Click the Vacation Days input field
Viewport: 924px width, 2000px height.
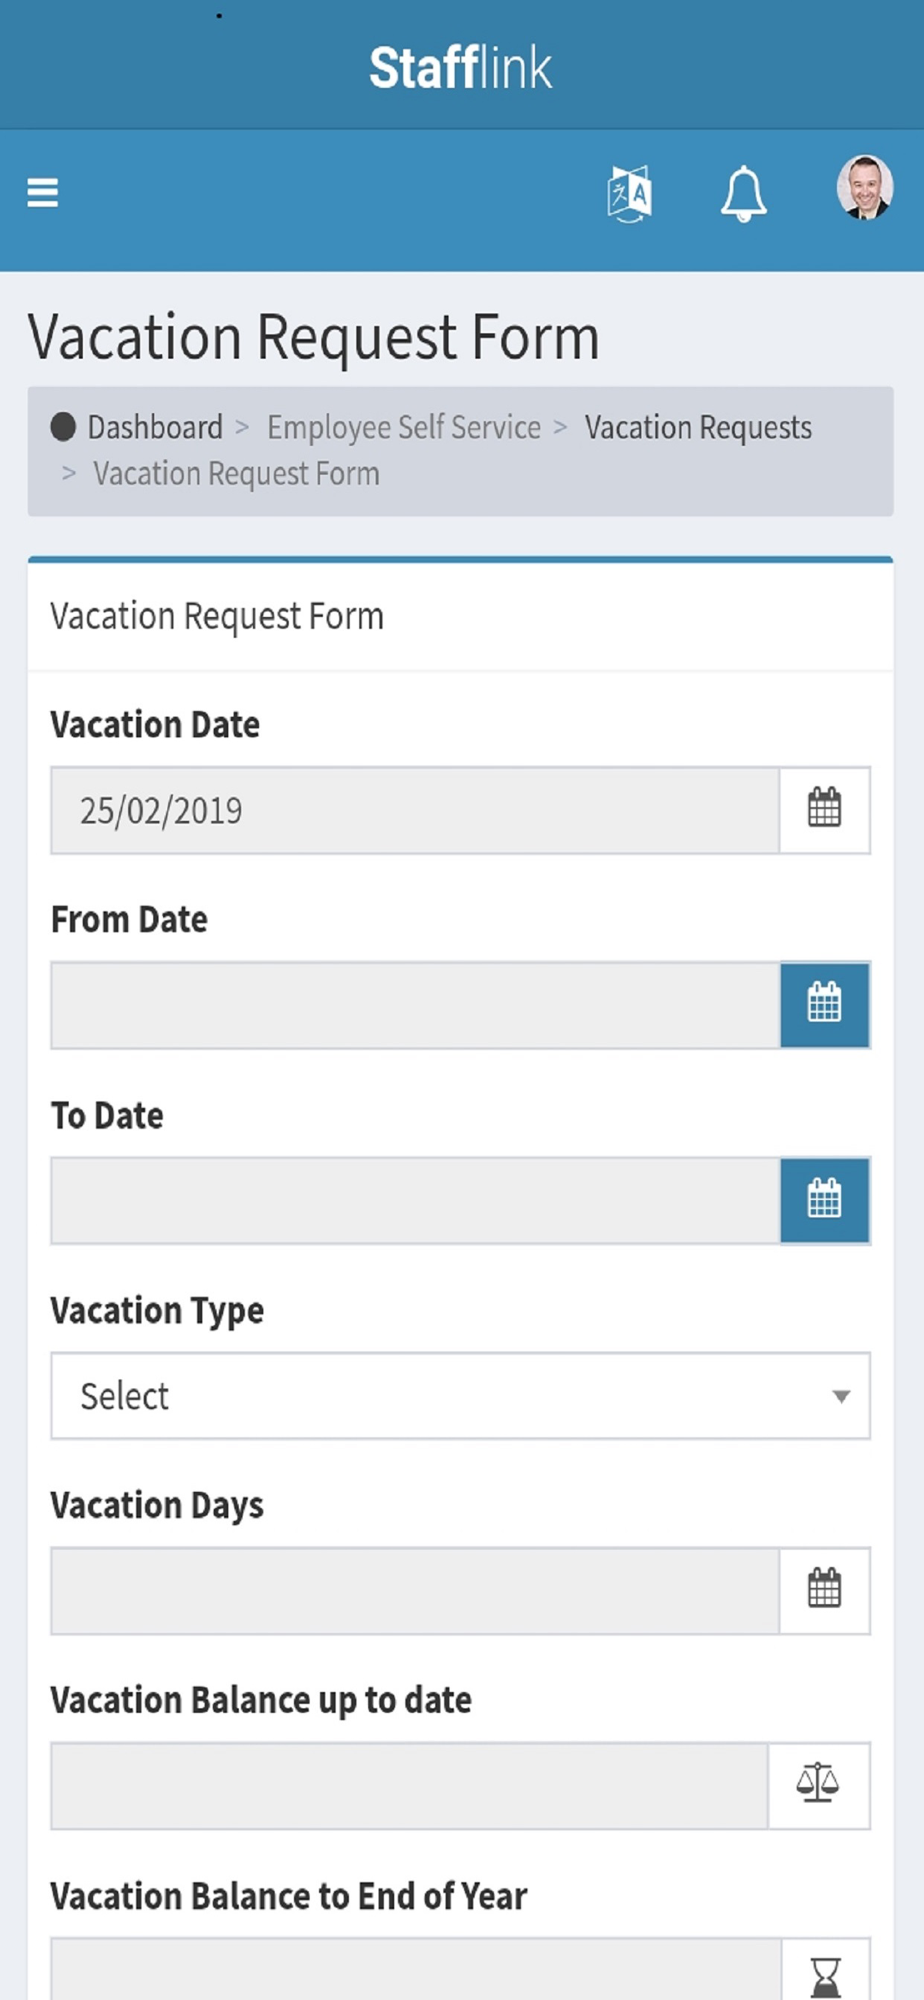[x=415, y=1590]
